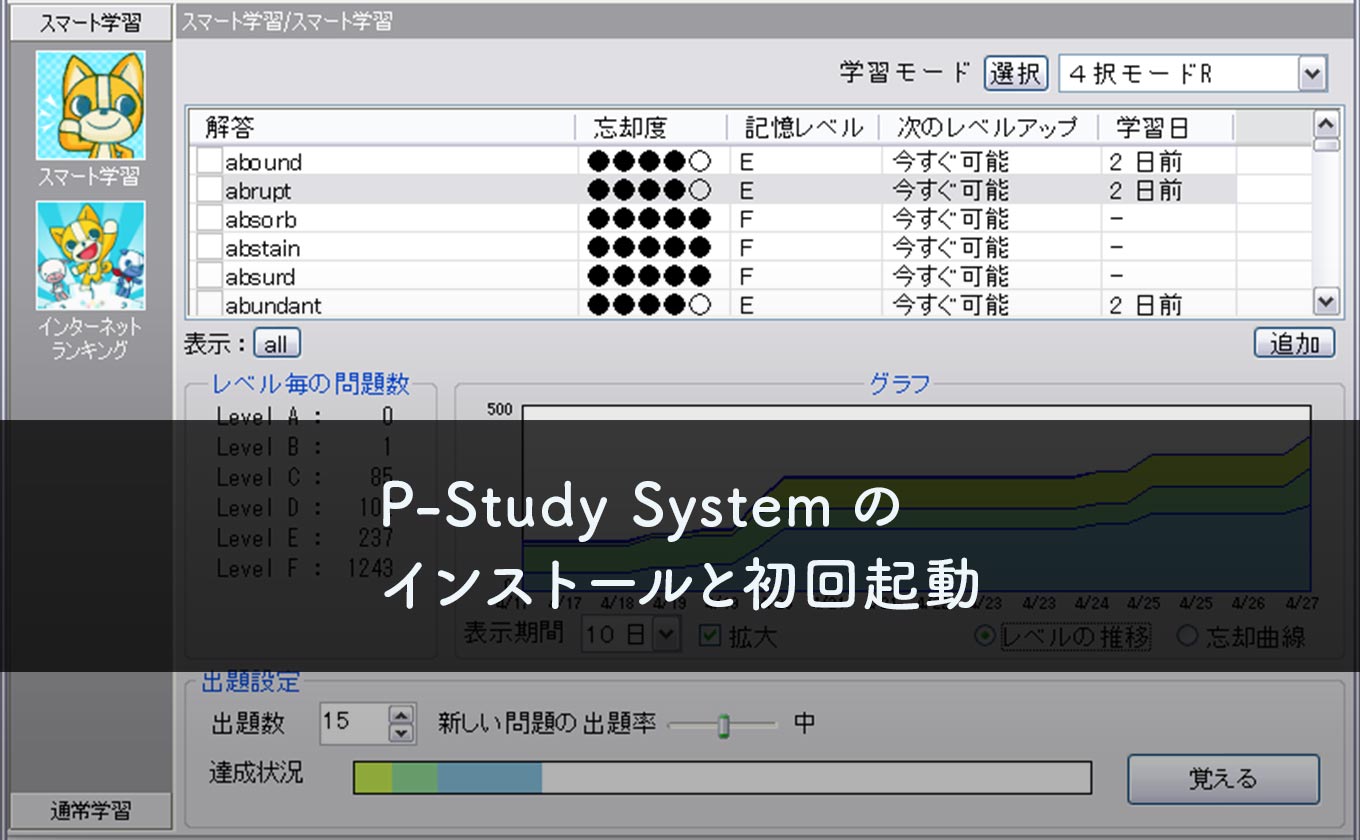Viewport: 1360px width, 840px height.
Task: Select the word abstain in list
Action: 262,248
